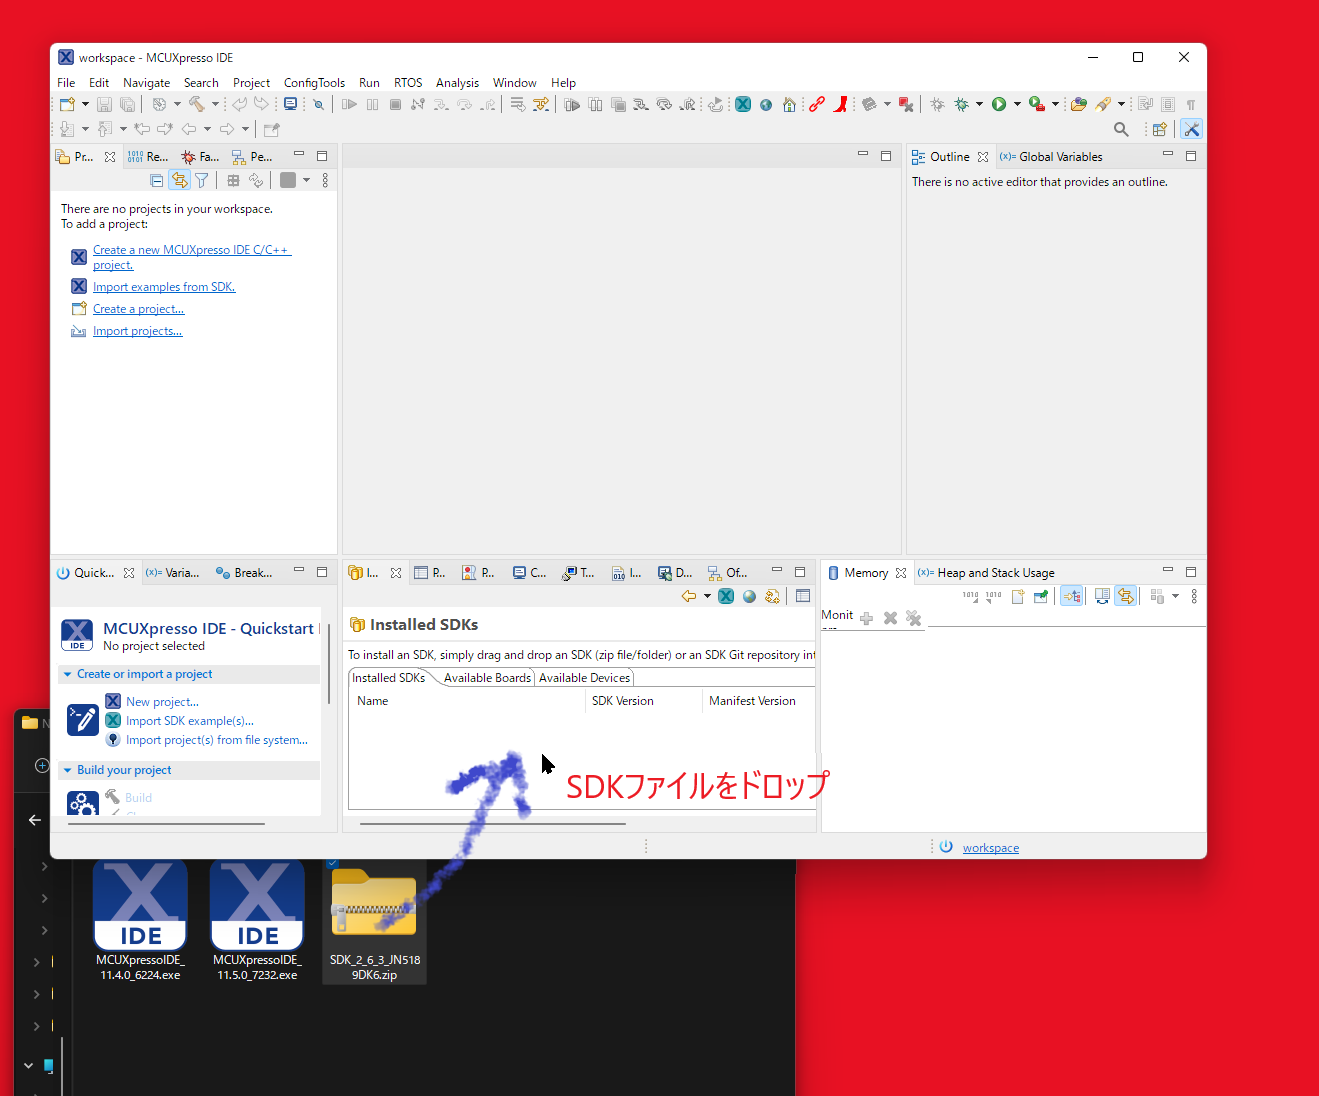Switch to Heap and Stack Usage tab

(986, 573)
